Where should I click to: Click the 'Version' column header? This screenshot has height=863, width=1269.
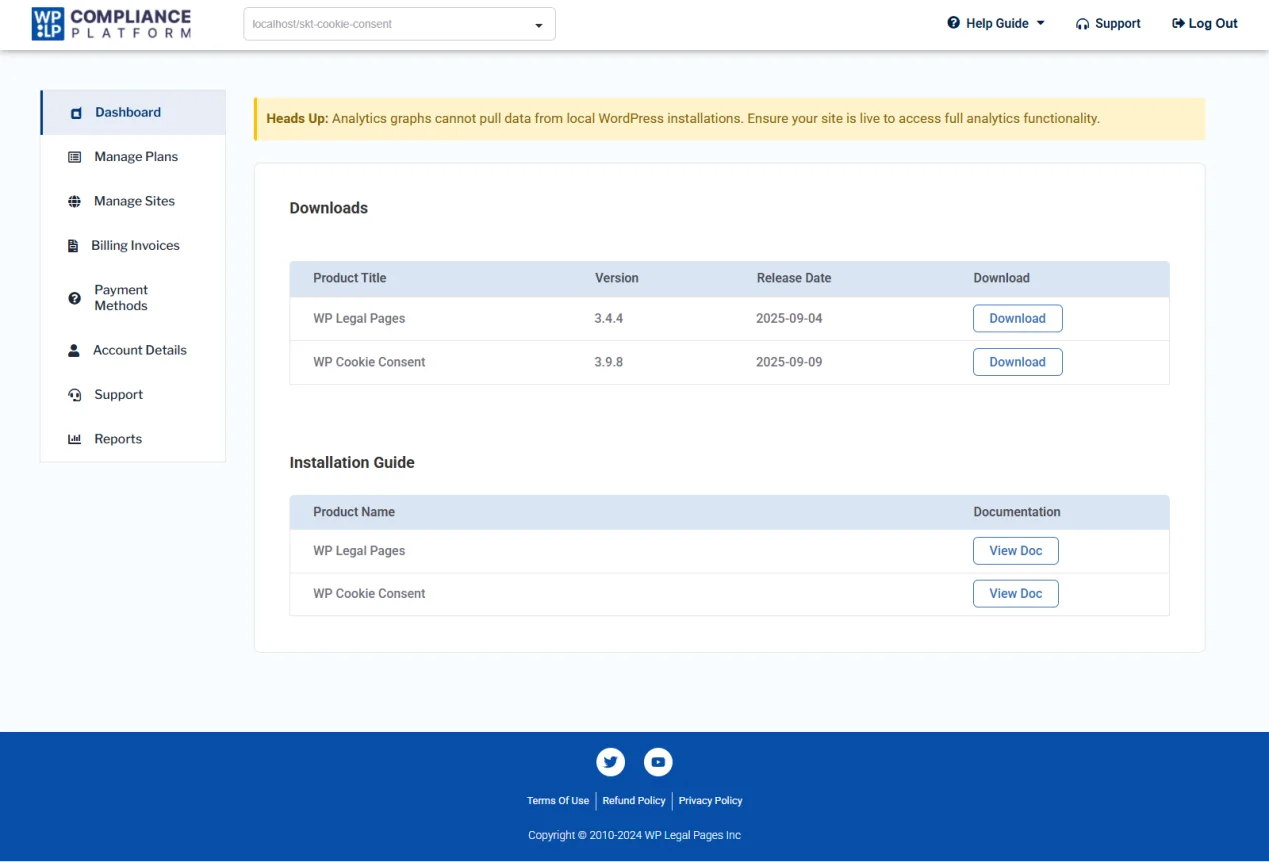coord(616,278)
